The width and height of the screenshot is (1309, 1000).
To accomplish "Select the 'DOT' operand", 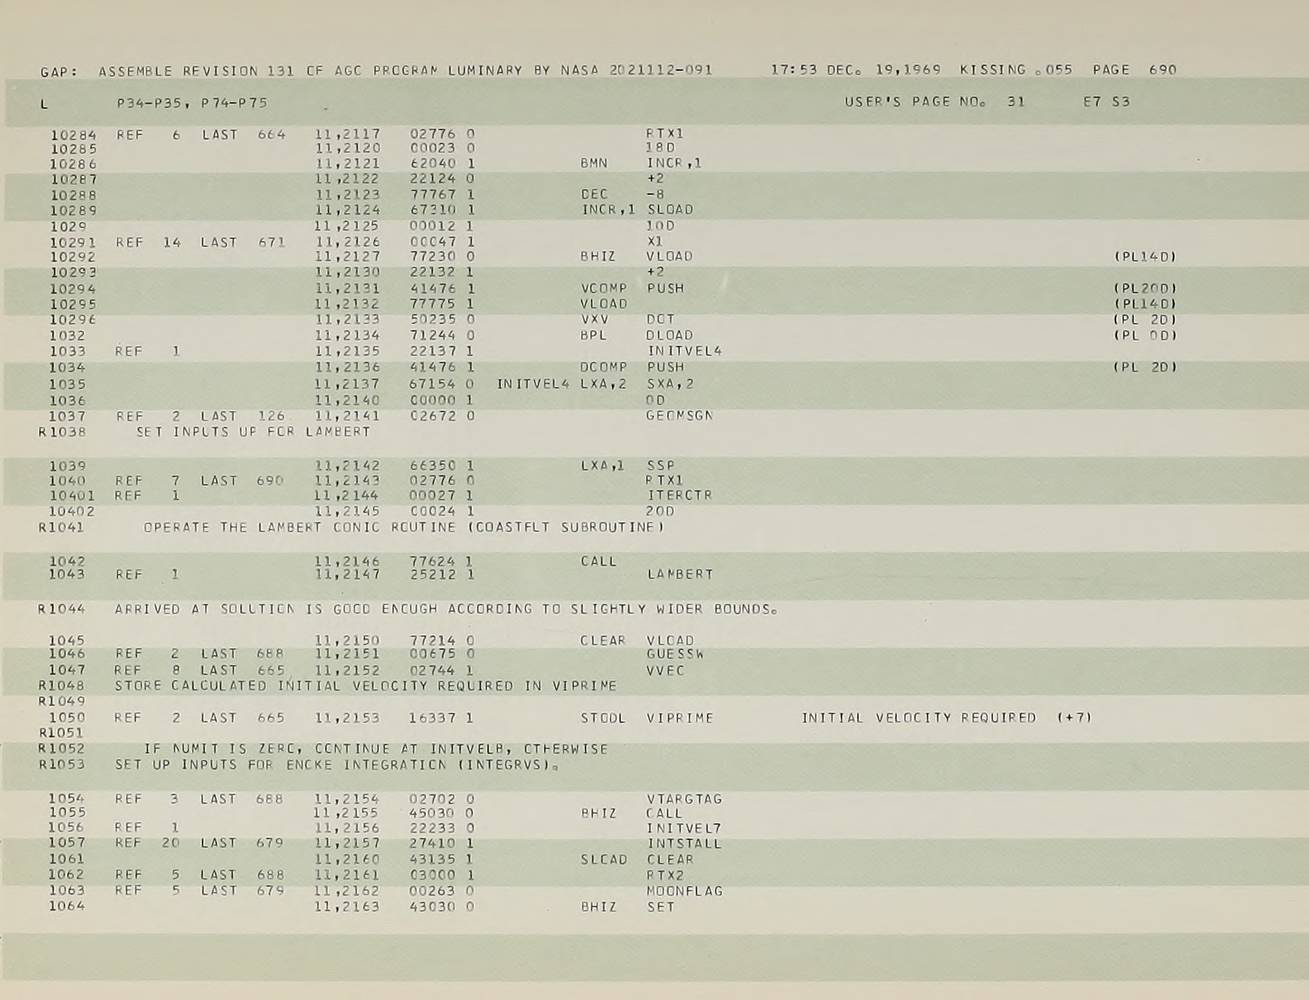I will (660, 319).
